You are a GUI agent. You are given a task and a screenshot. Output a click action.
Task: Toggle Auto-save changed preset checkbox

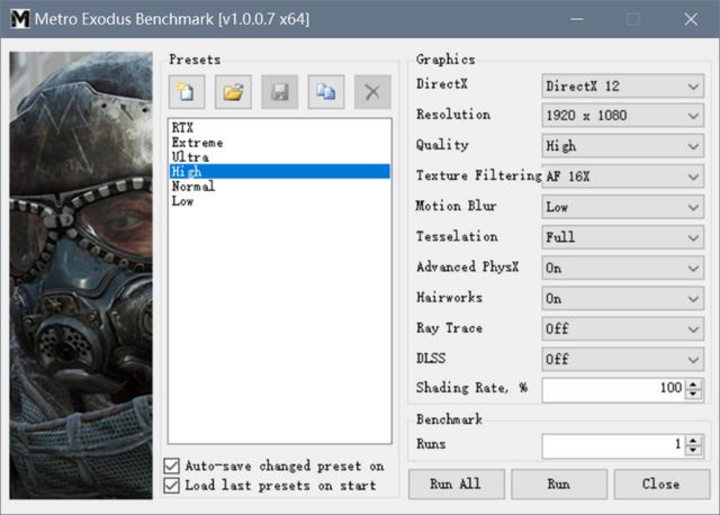tap(172, 466)
